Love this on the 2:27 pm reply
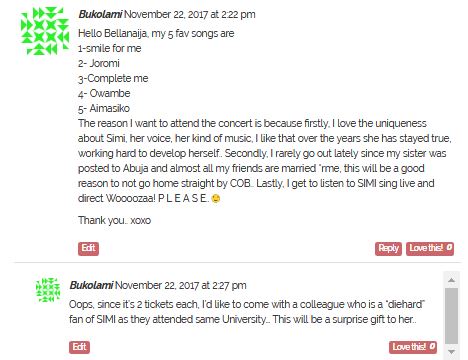 pyautogui.click(x=413, y=347)
